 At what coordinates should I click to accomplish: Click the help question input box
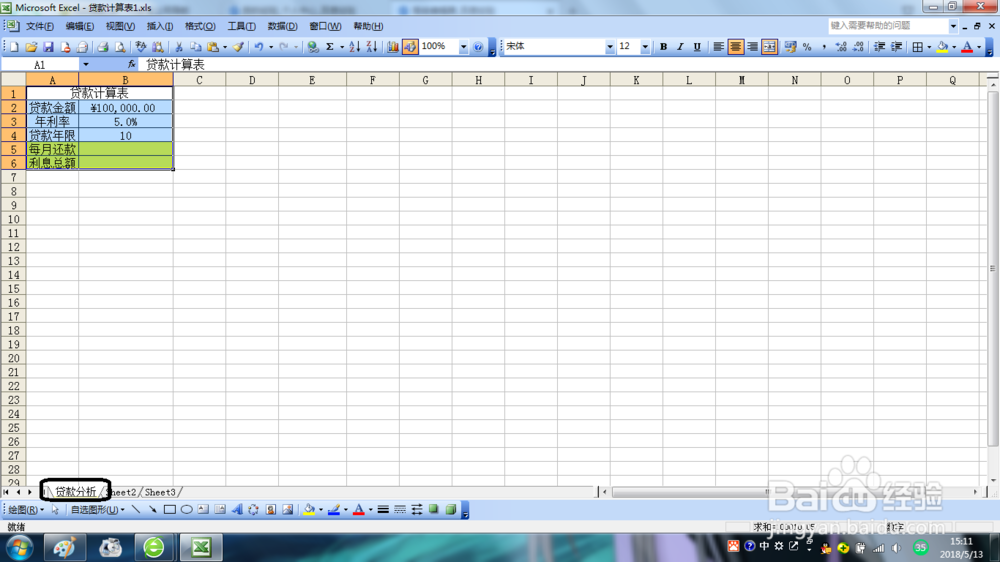(x=888, y=26)
